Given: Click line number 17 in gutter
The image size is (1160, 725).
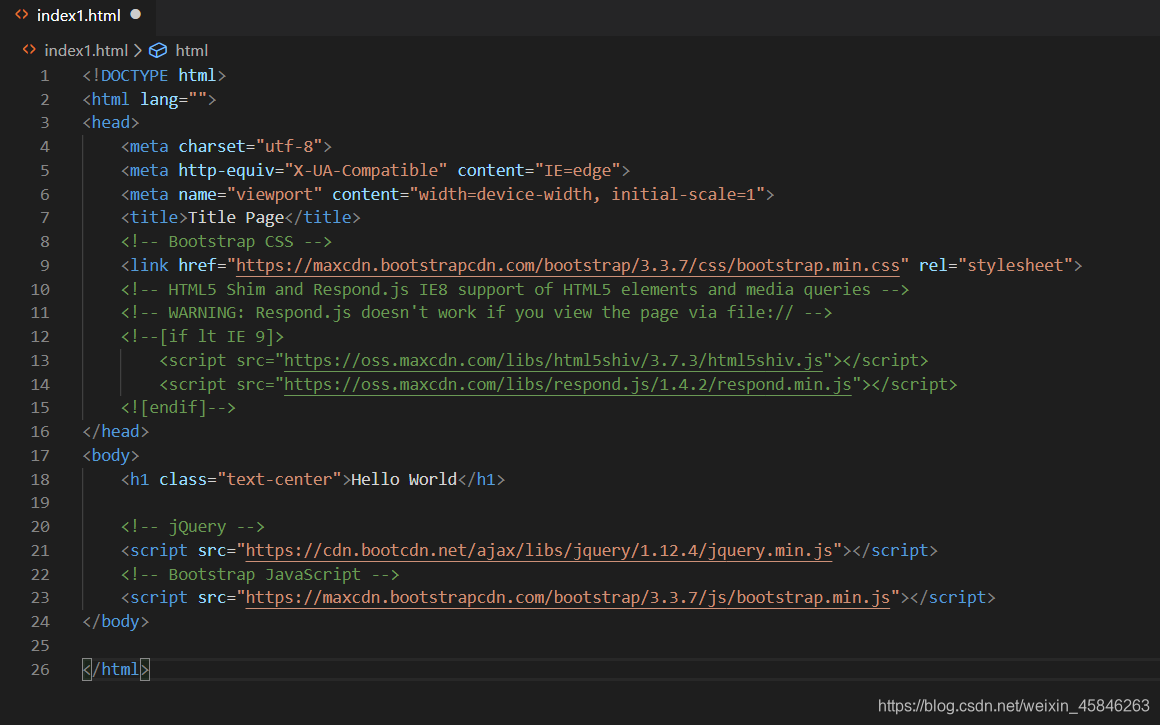Looking at the screenshot, I should click(x=40, y=456).
